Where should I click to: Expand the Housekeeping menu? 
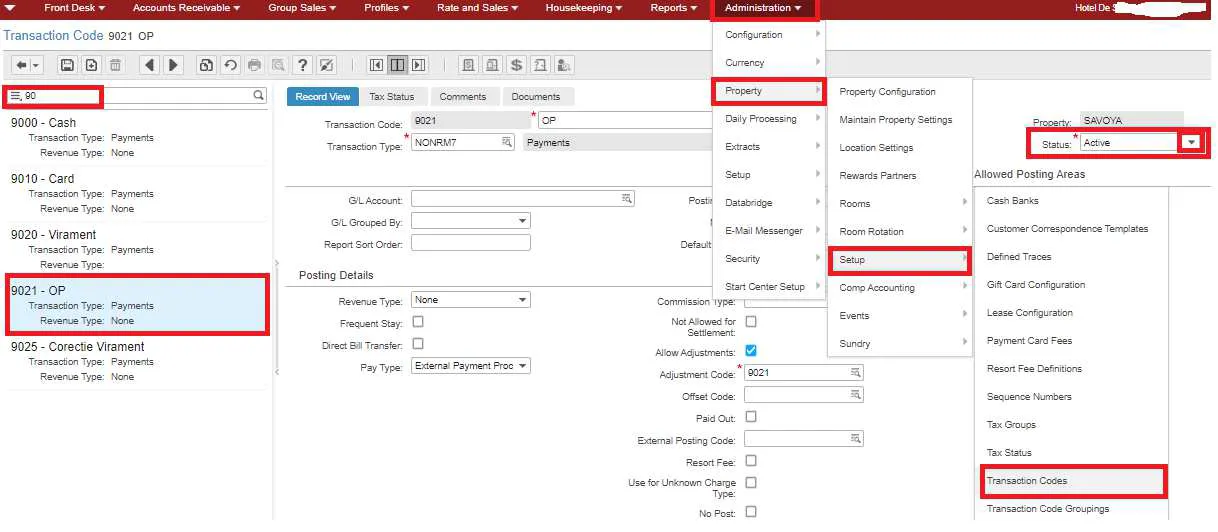click(584, 8)
